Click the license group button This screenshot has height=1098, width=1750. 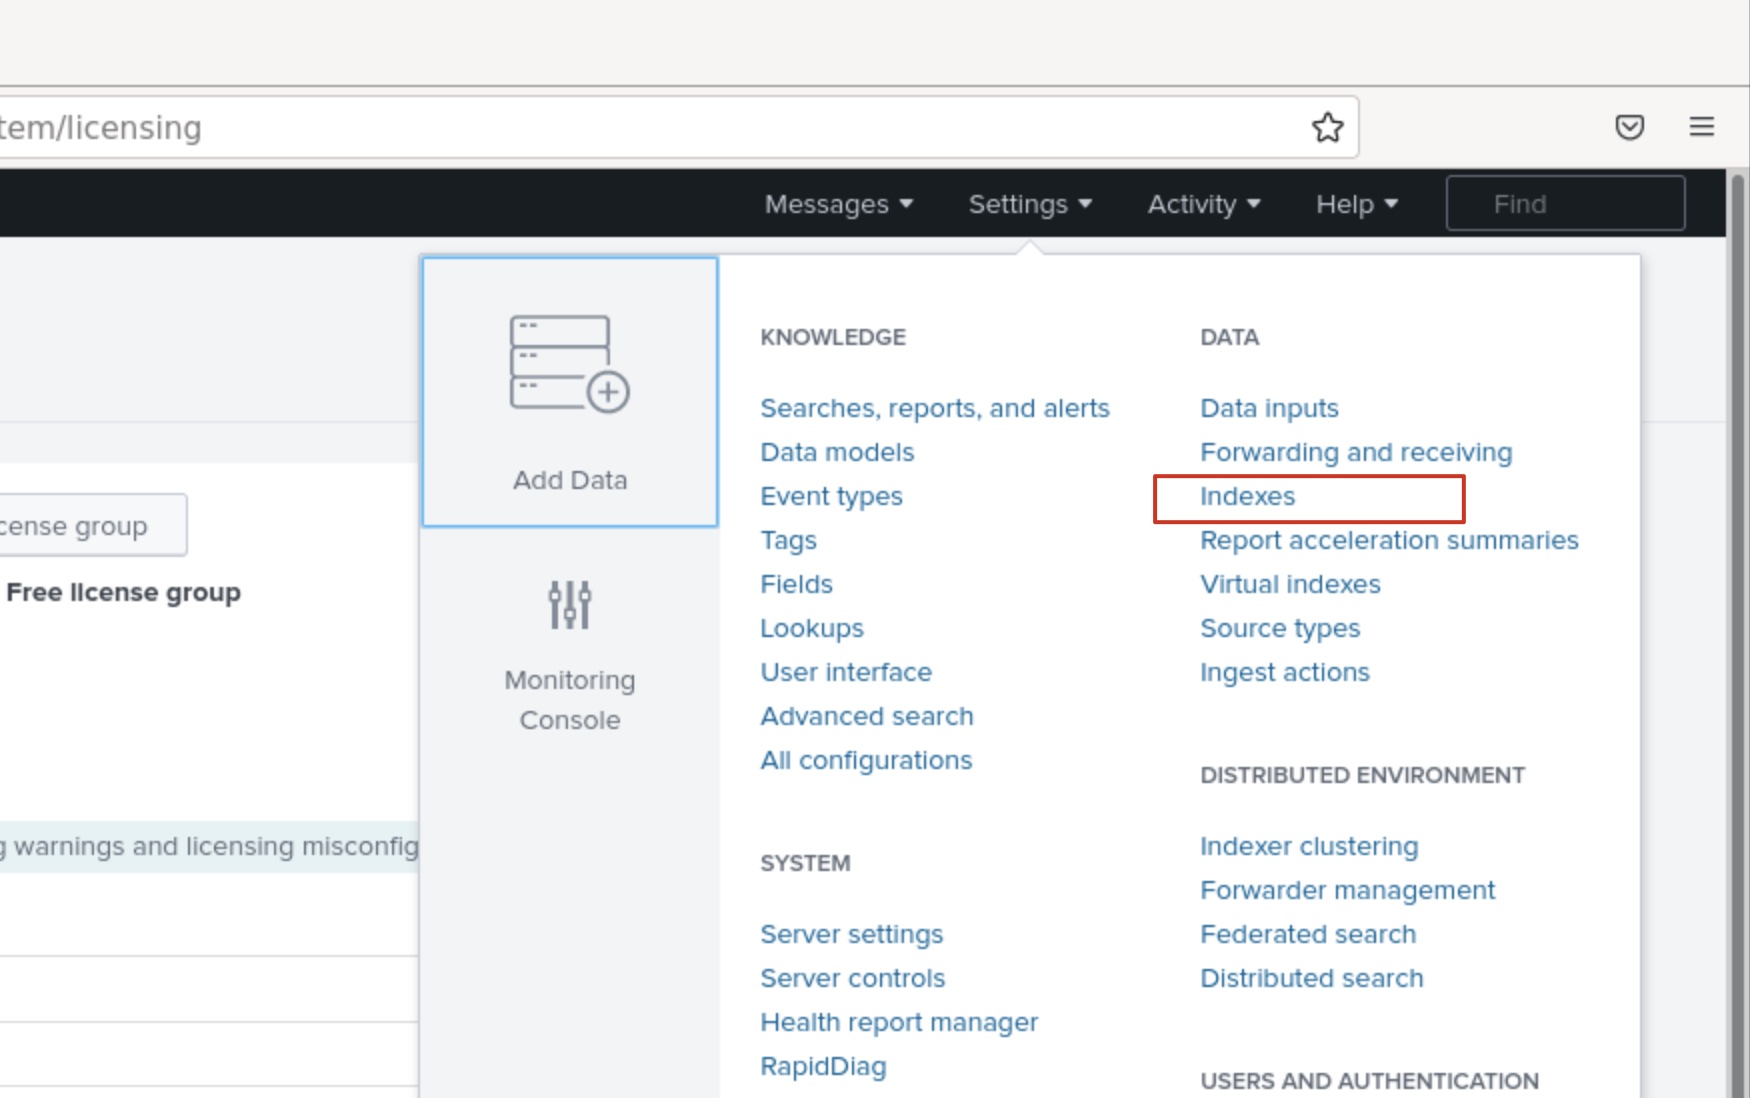point(92,525)
